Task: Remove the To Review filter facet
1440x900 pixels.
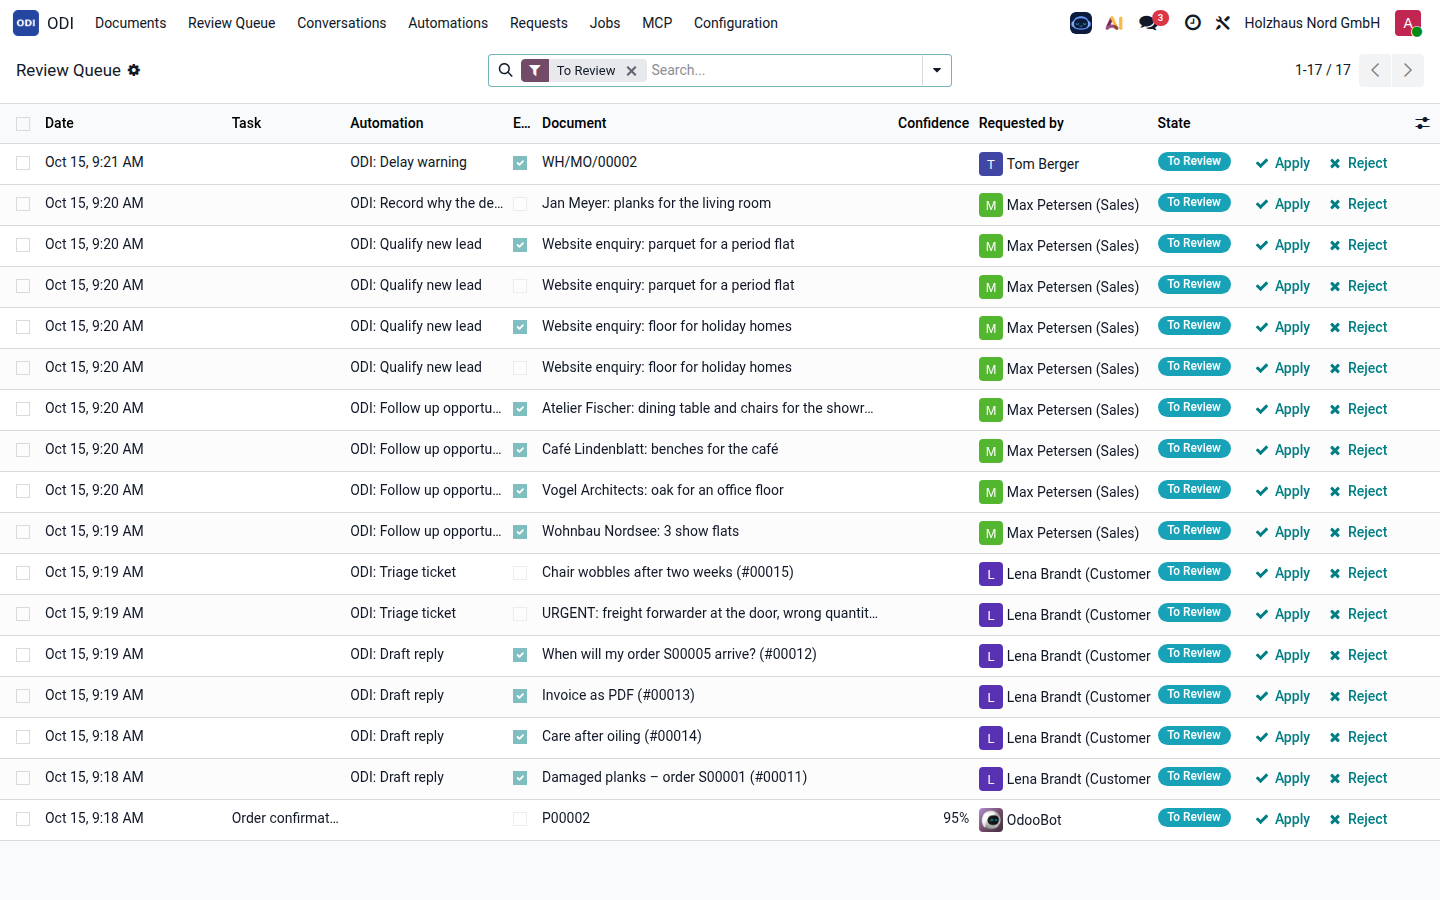Action: coord(631,71)
